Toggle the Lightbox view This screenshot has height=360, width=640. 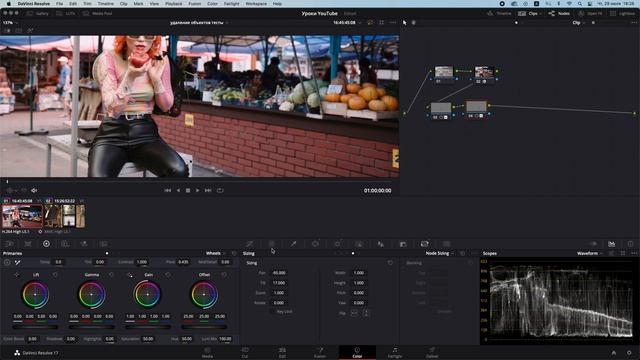623,13
